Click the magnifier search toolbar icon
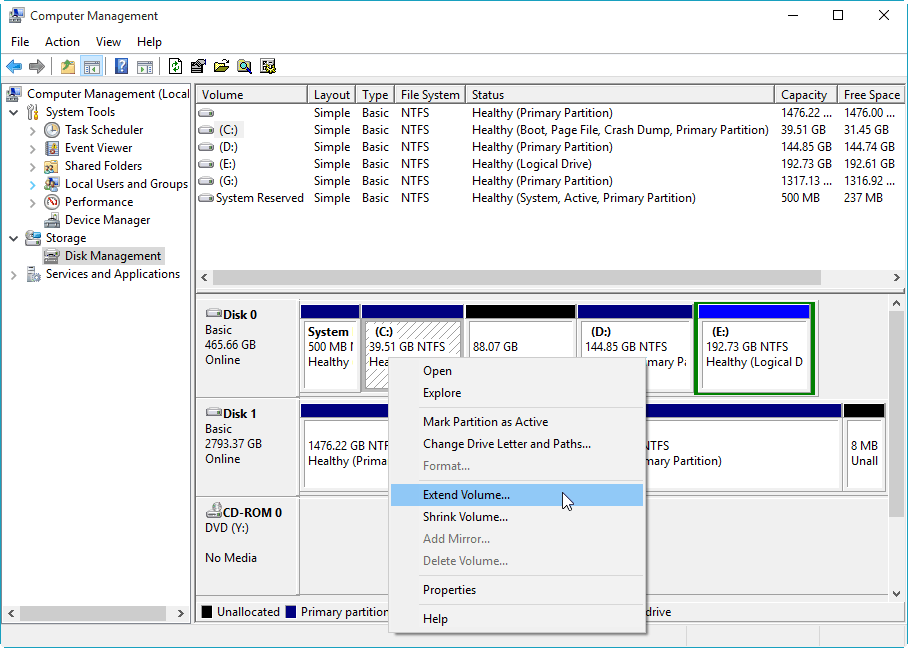 pyautogui.click(x=245, y=66)
